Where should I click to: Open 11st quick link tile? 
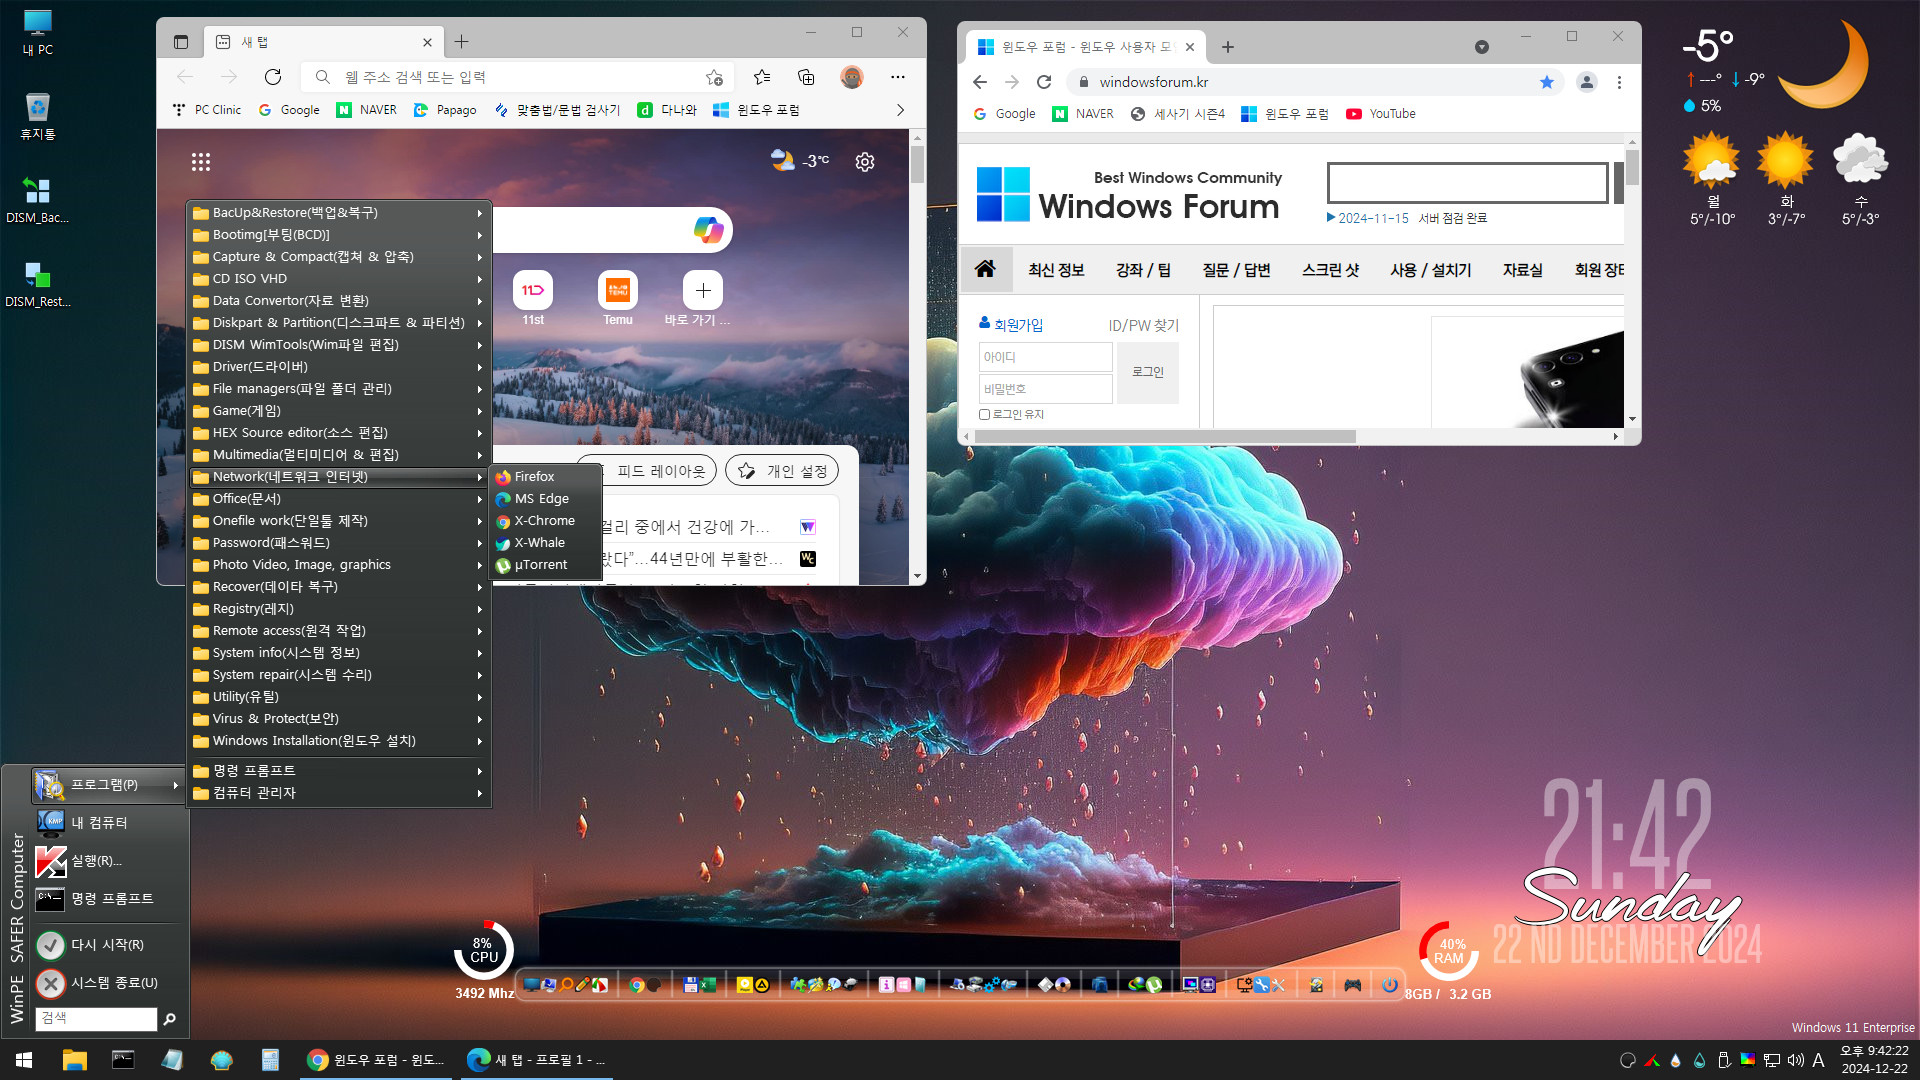click(x=533, y=298)
